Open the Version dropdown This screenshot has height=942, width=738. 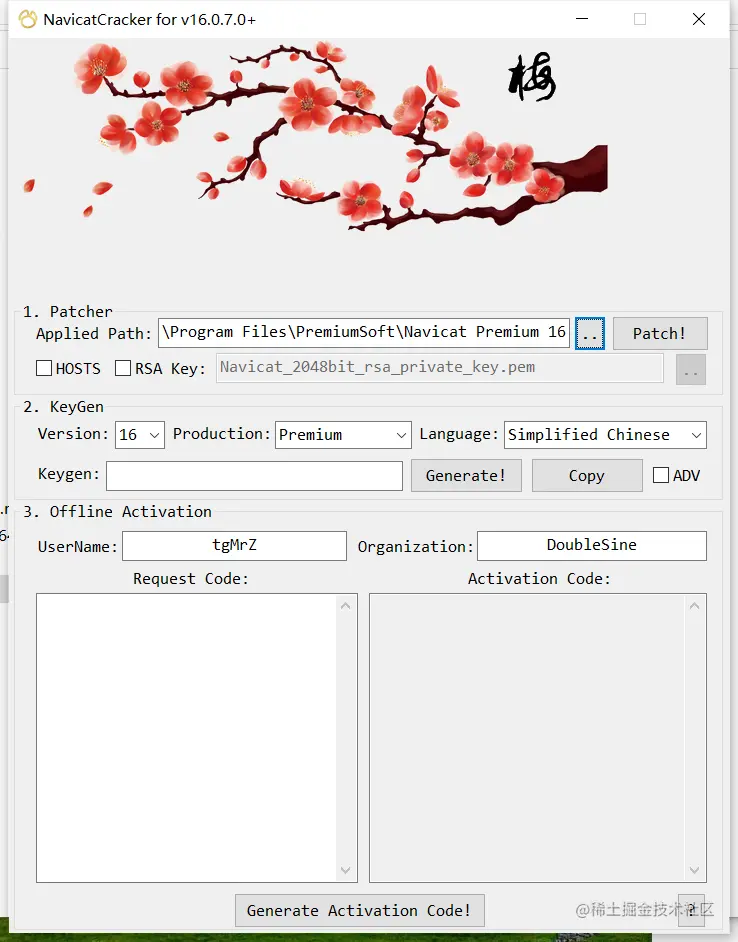click(139, 434)
